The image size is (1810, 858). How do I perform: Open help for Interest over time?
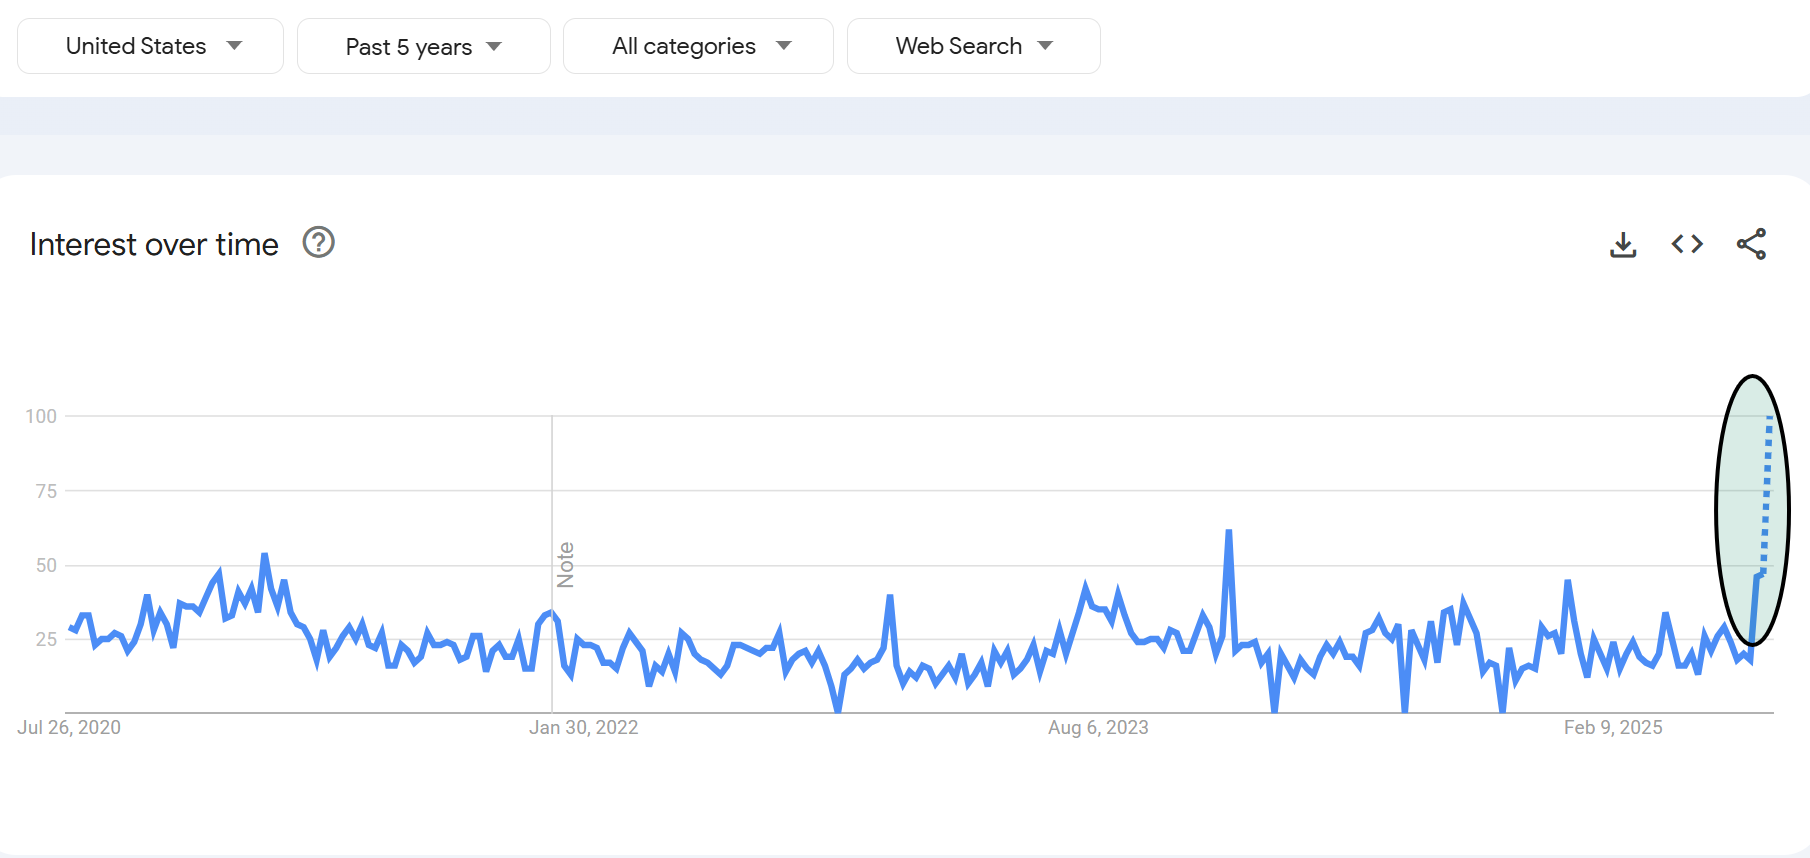click(318, 243)
